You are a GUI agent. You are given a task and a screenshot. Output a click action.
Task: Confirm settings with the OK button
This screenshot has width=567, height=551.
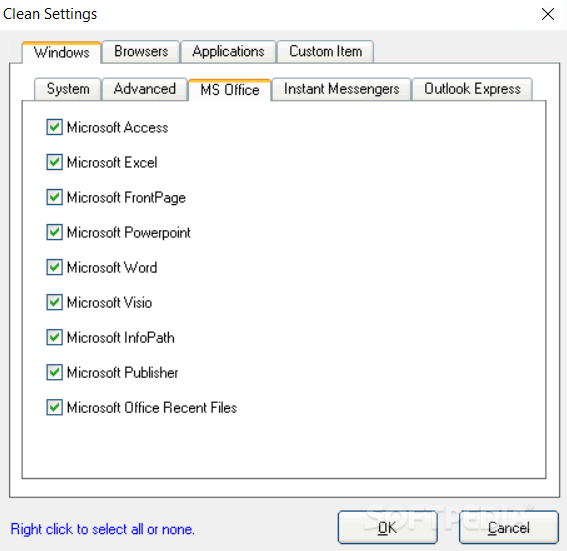388,527
